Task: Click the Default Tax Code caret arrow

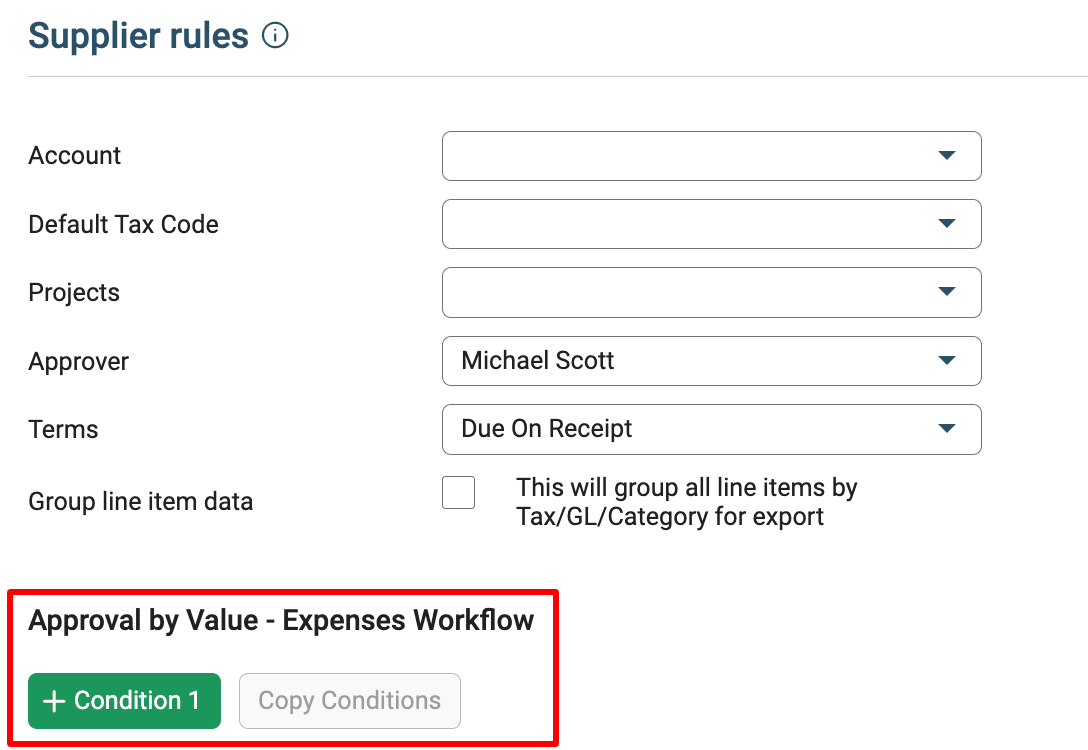Action: point(946,223)
